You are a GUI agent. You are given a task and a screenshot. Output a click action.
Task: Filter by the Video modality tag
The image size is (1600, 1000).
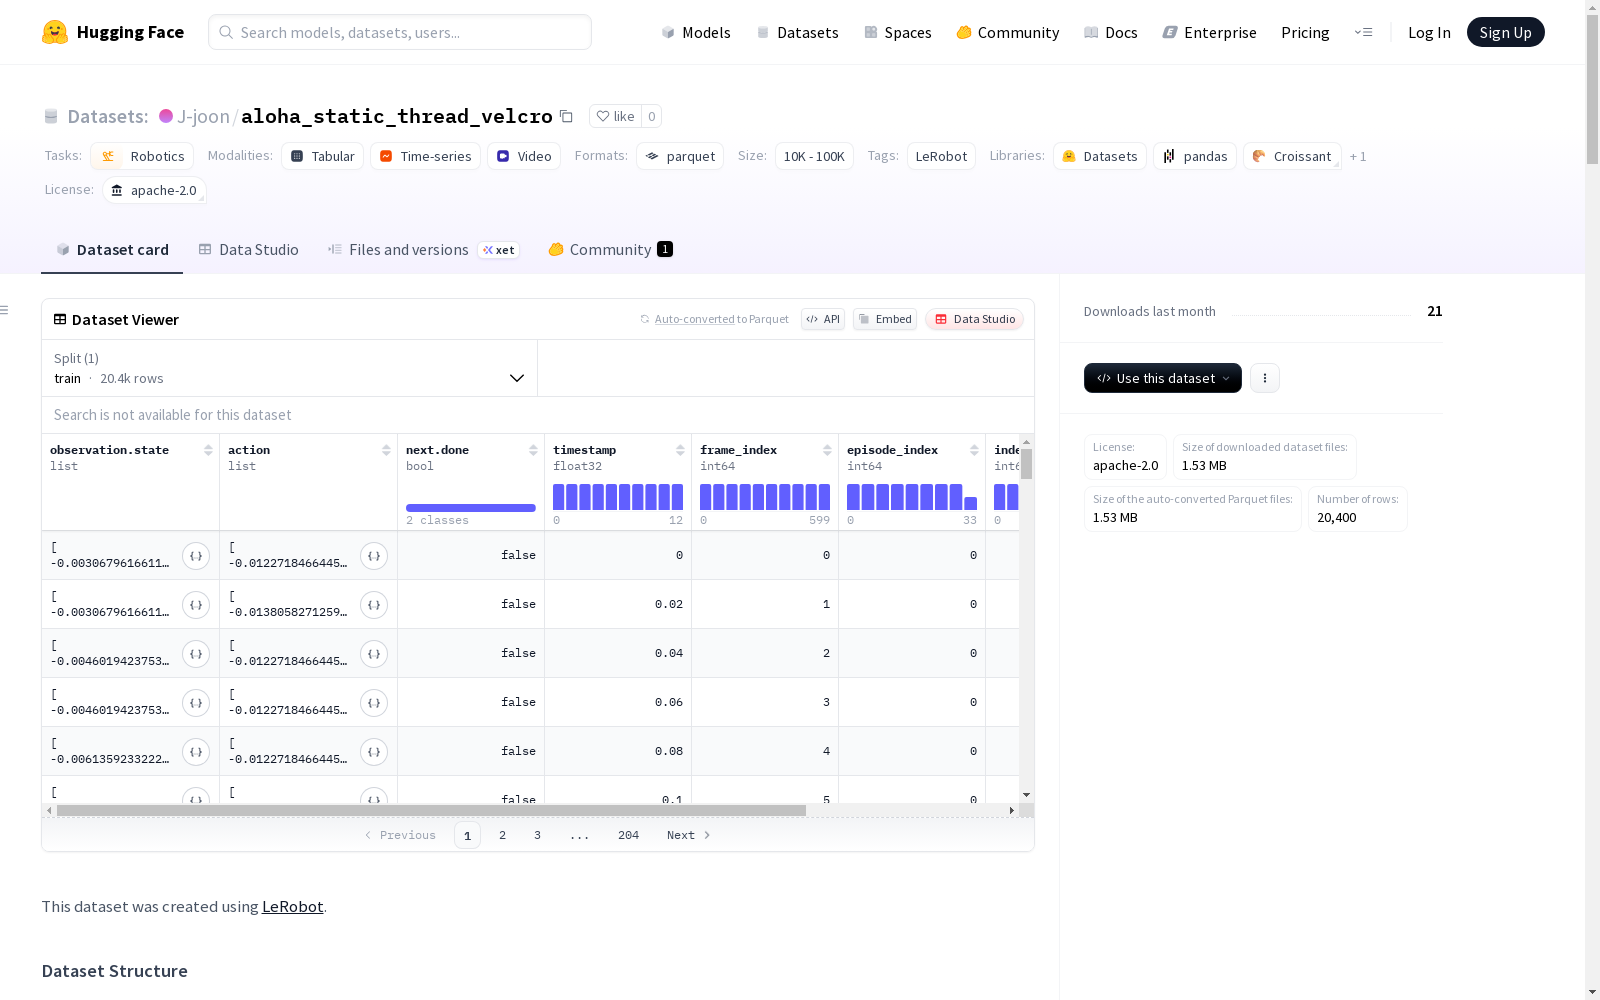524,156
